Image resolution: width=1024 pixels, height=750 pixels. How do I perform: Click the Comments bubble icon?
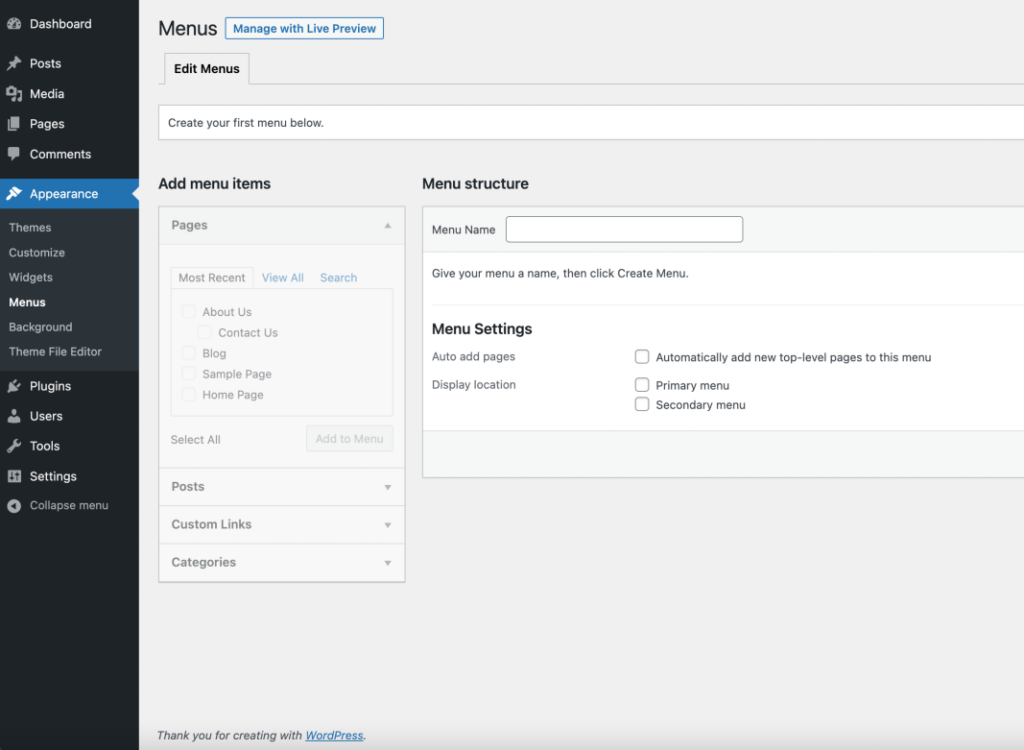[x=14, y=154]
